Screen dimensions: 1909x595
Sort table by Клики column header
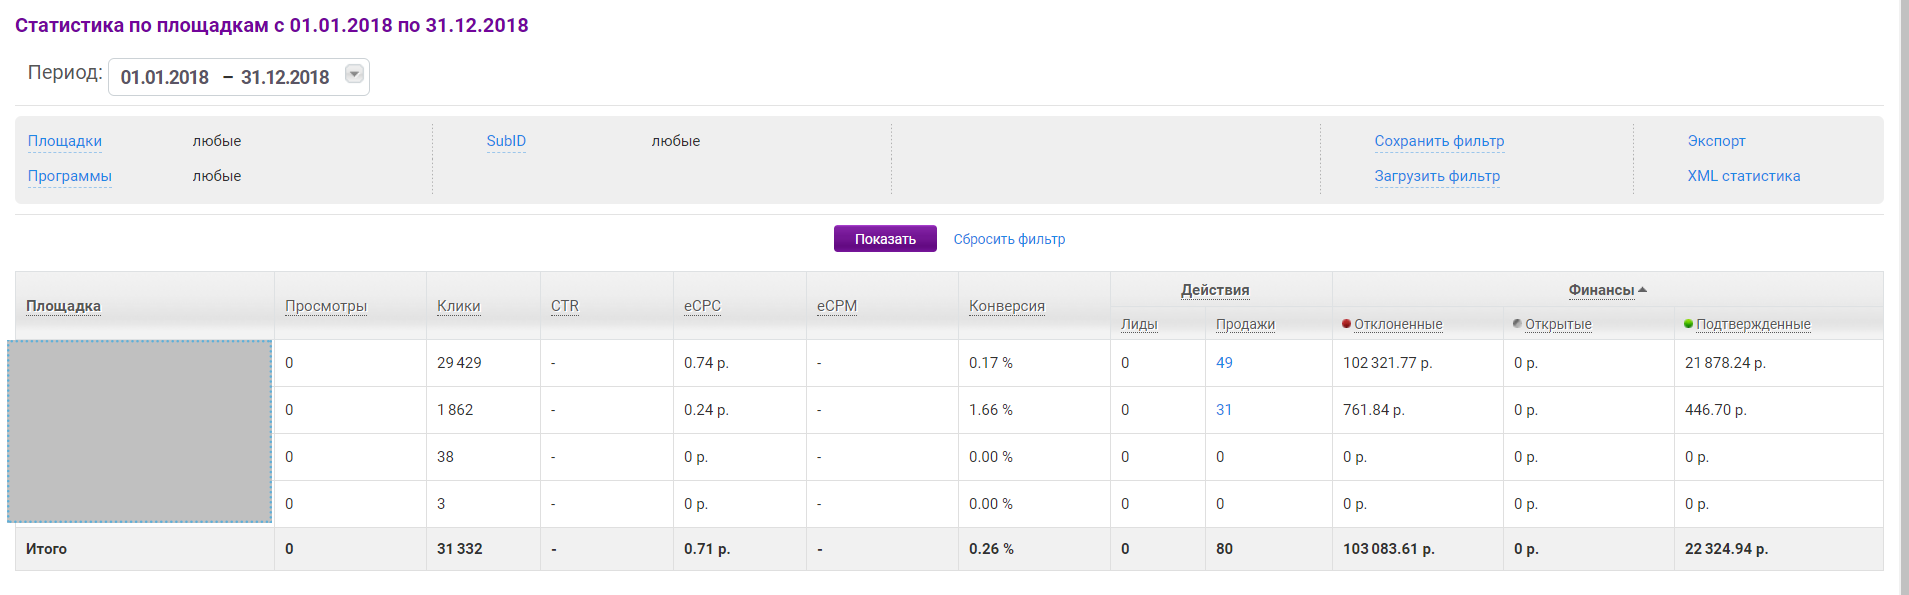458,306
